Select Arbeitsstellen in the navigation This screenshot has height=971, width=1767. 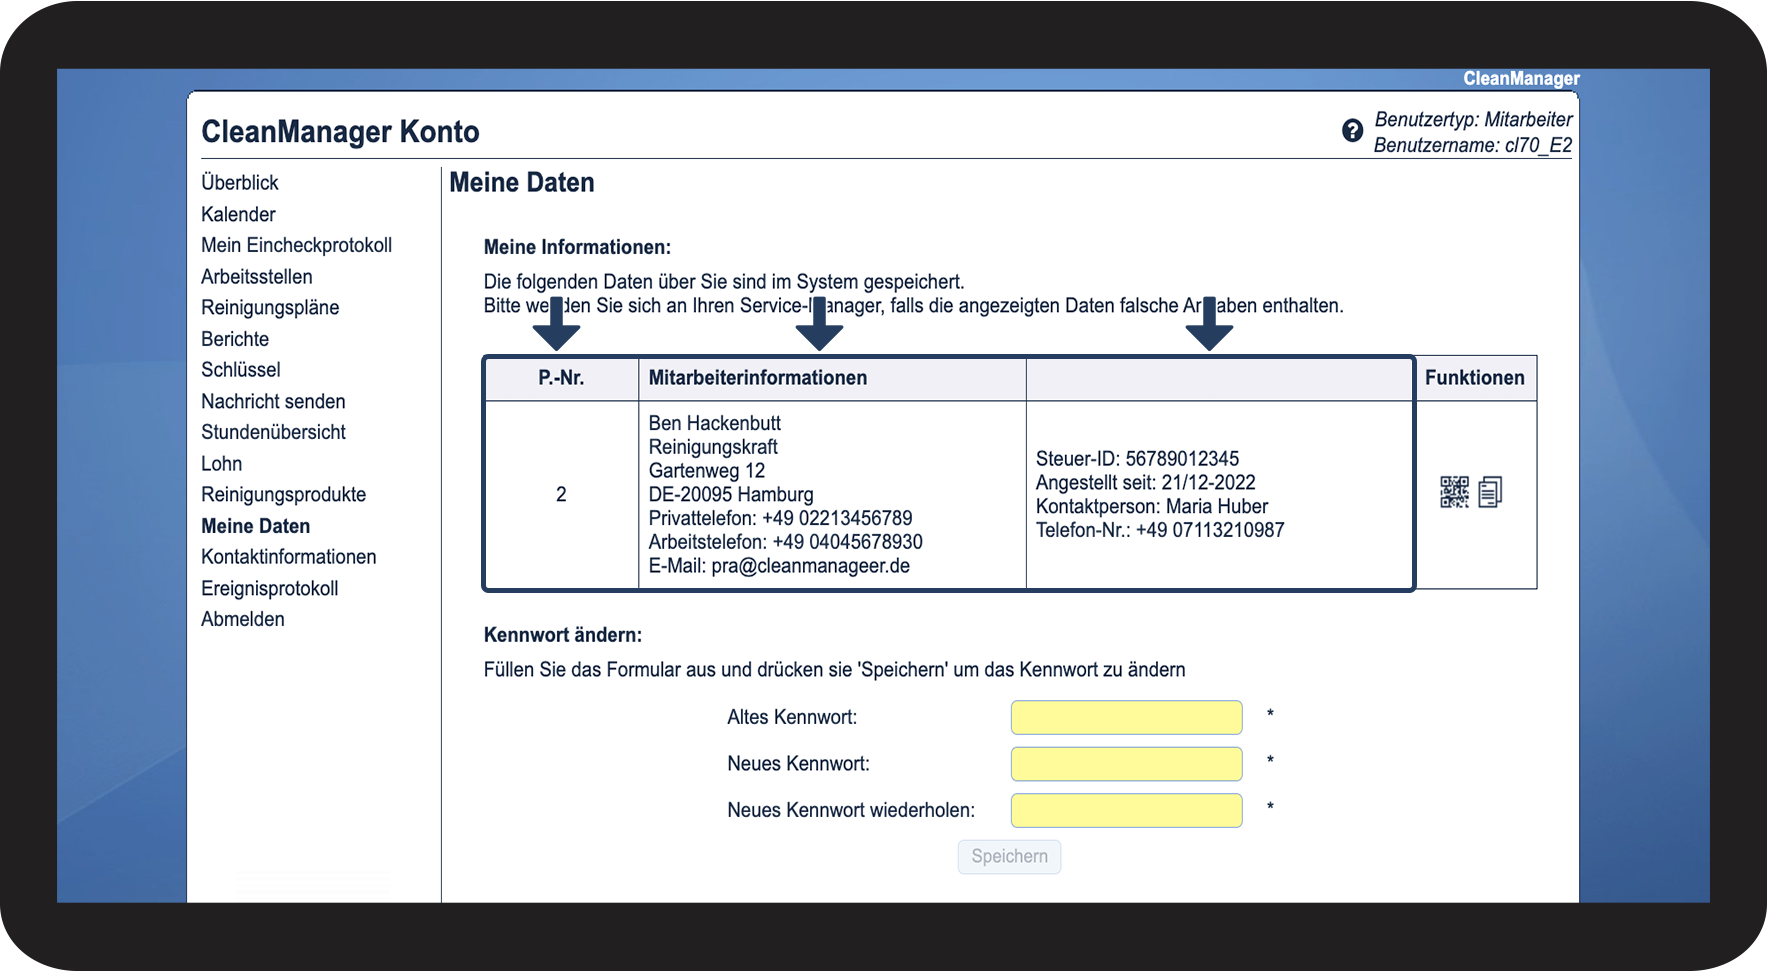click(x=257, y=277)
